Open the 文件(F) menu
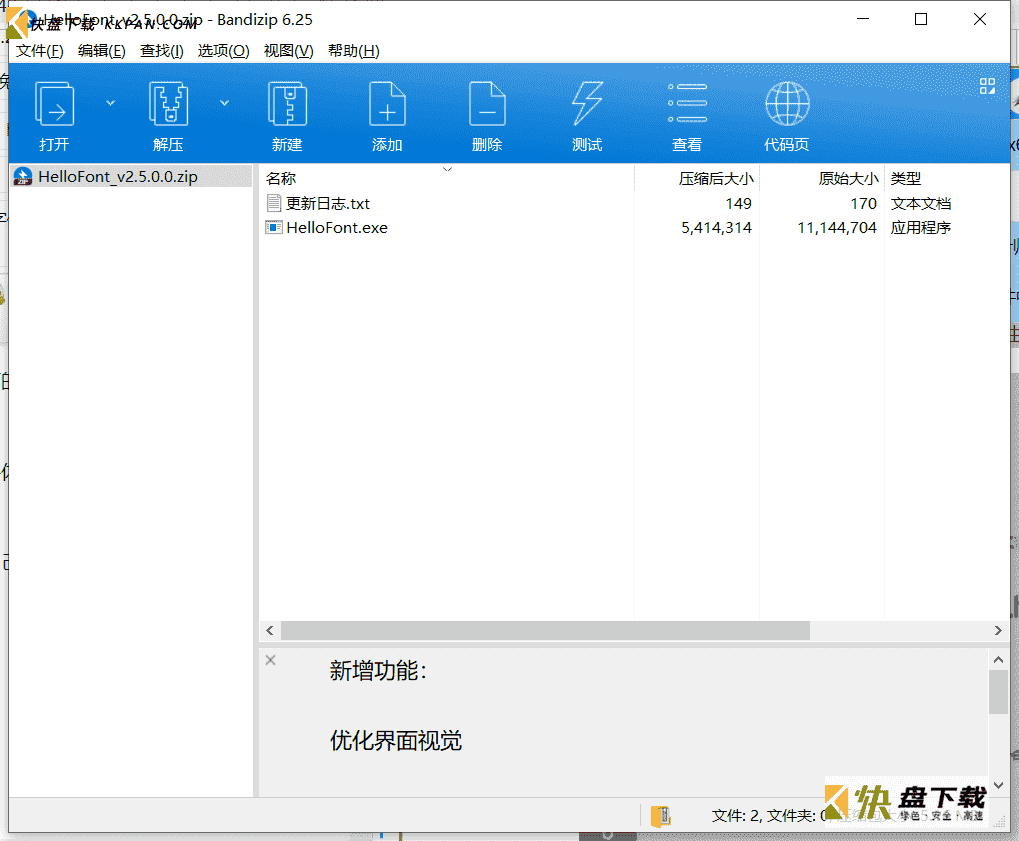Image resolution: width=1019 pixels, height=841 pixels. click(40, 51)
